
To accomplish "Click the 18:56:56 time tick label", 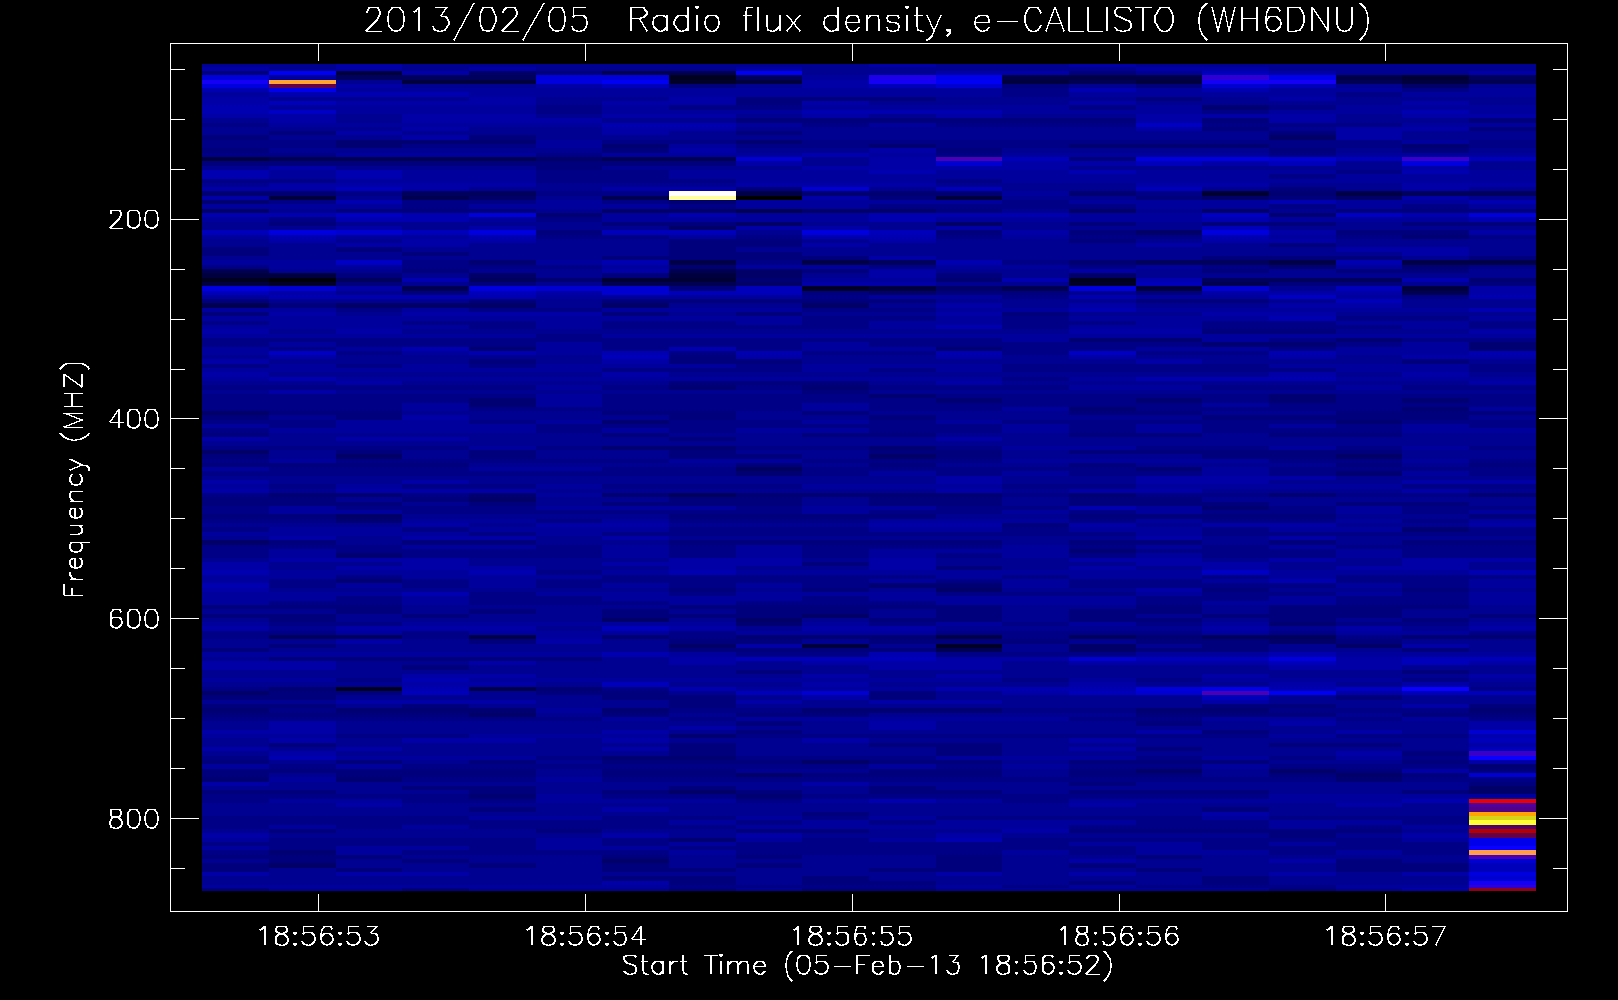I will [1119, 937].
